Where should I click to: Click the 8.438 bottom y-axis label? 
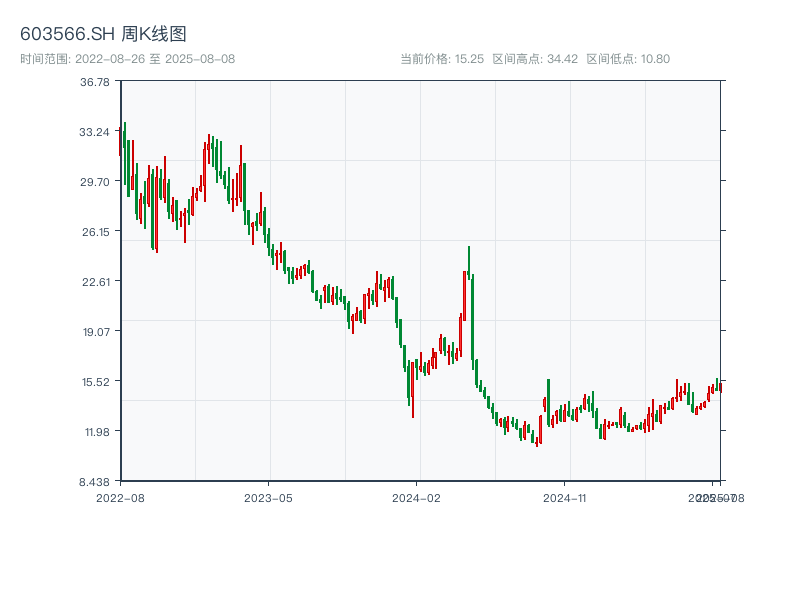tap(95, 482)
